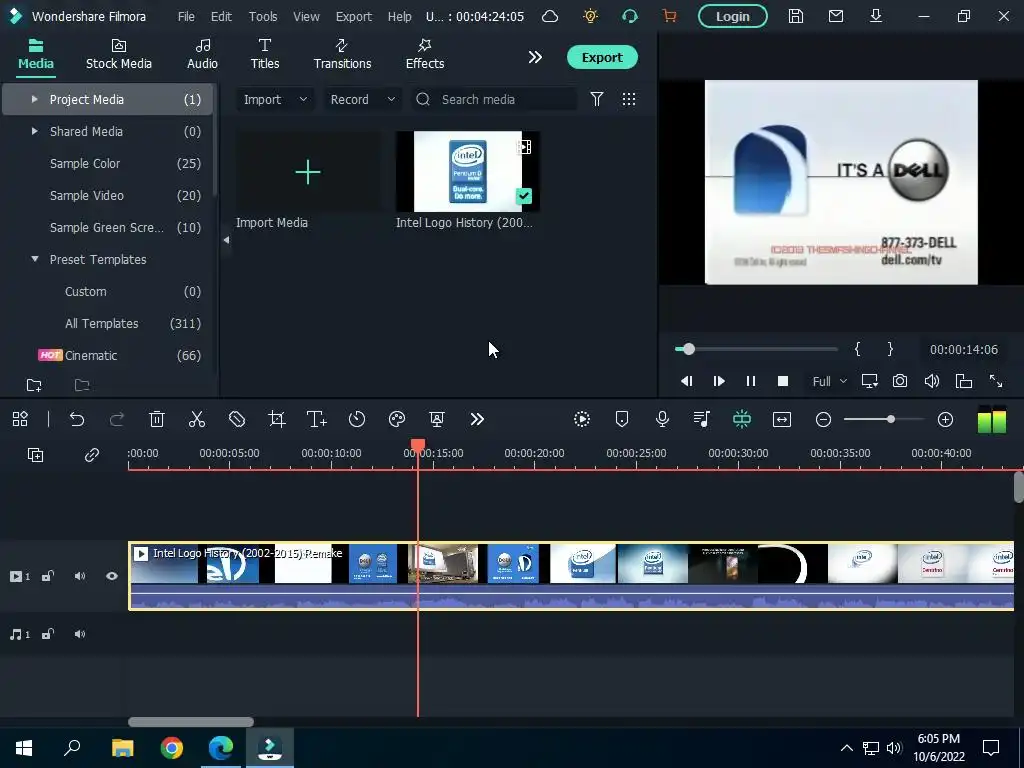The height and width of the screenshot is (768, 1024).
Task: Select Sample Color category
Action: coord(108,163)
